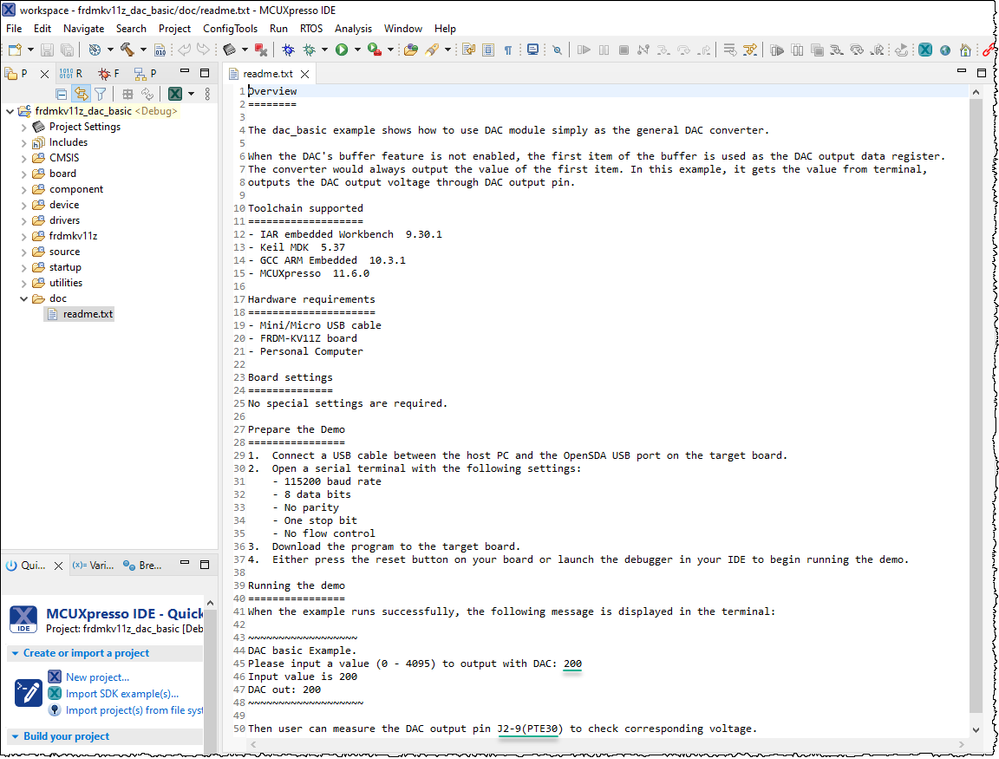Click the Run with coverage icon

click(x=375, y=50)
